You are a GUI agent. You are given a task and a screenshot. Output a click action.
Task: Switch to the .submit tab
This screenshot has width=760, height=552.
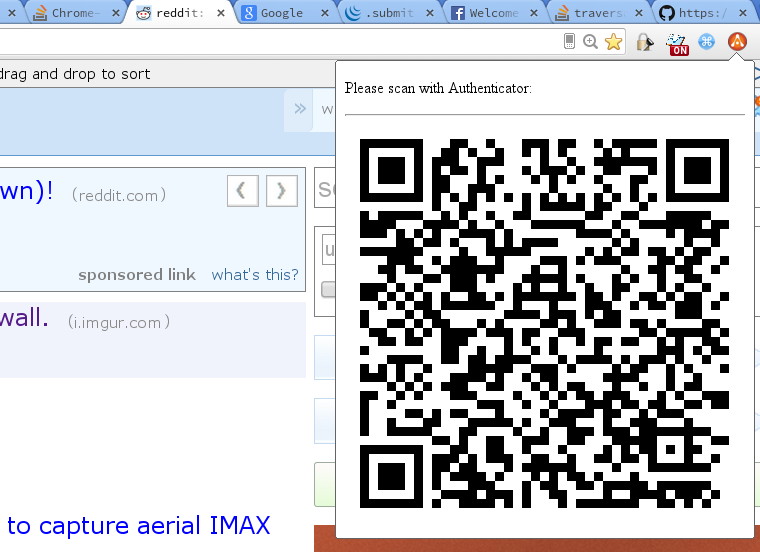click(x=390, y=13)
